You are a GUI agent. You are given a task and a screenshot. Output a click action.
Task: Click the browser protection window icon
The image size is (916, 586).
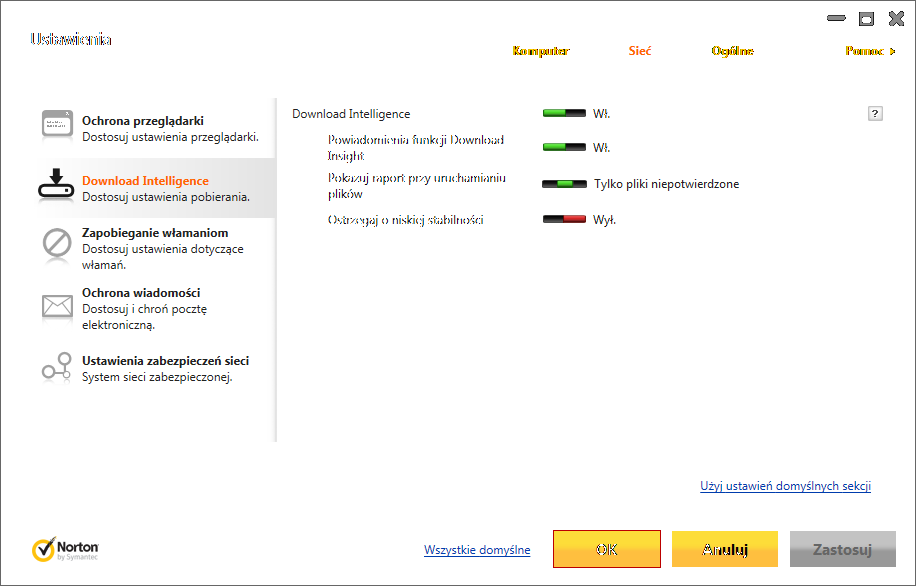coord(57,124)
